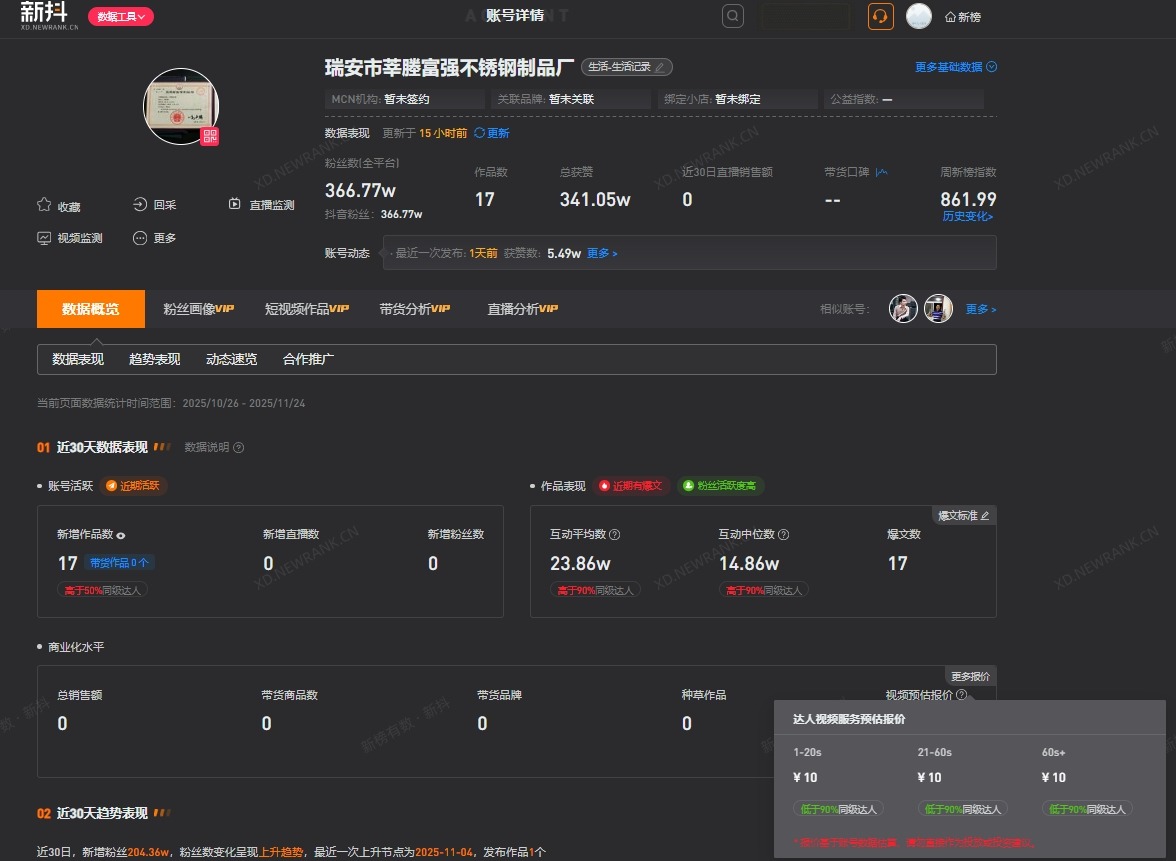Switch to the 趋势表现 sub-tab

pos(155,359)
